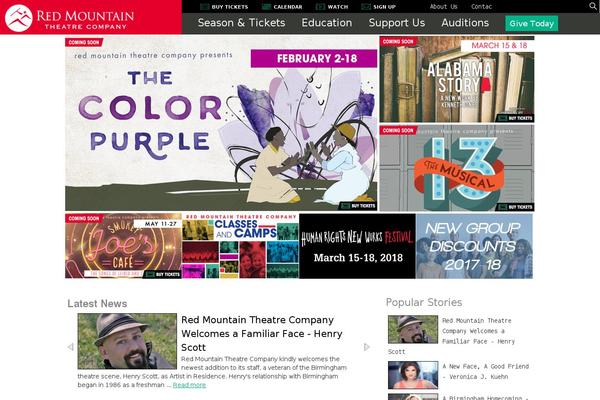Click Buy Tickets on The Color Purple banner
The width and height of the screenshot is (600, 400).
point(359,206)
